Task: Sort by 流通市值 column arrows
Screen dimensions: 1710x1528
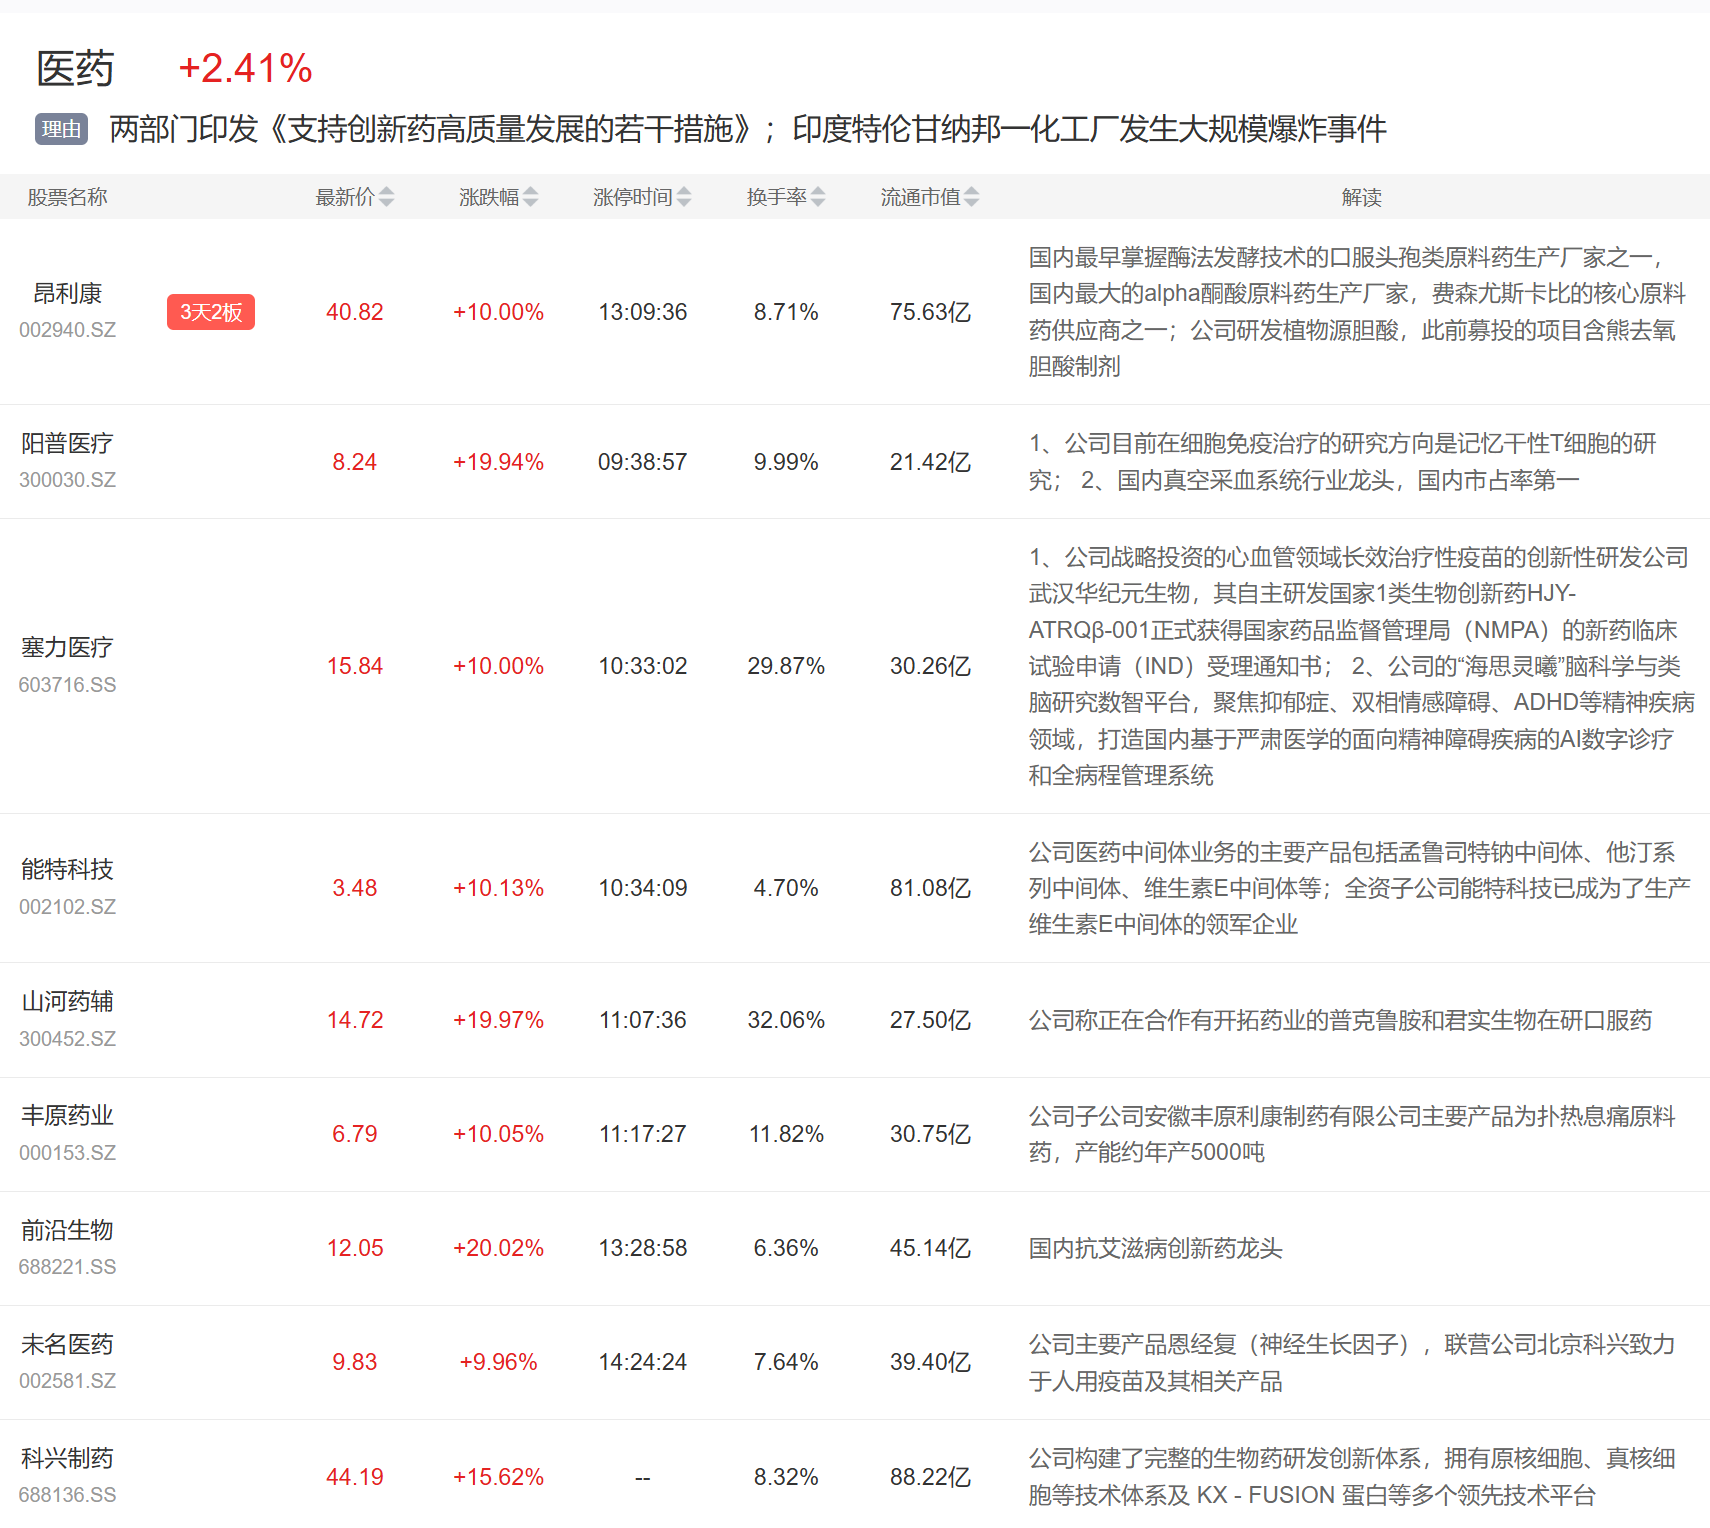Action: [x=972, y=197]
